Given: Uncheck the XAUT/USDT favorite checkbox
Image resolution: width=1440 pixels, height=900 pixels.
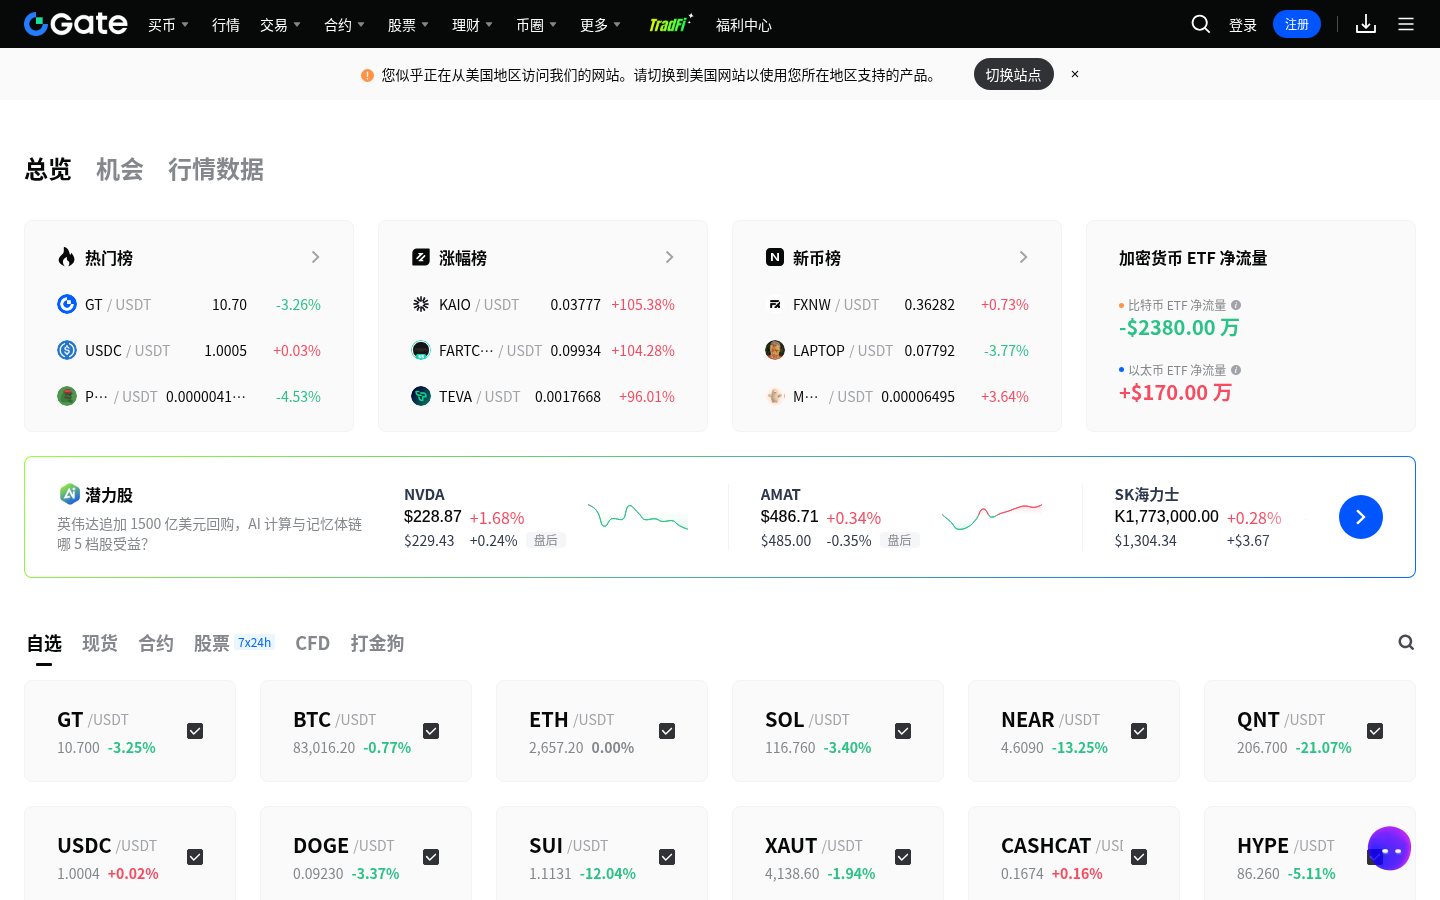Looking at the screenshot, I should point(903,857).
